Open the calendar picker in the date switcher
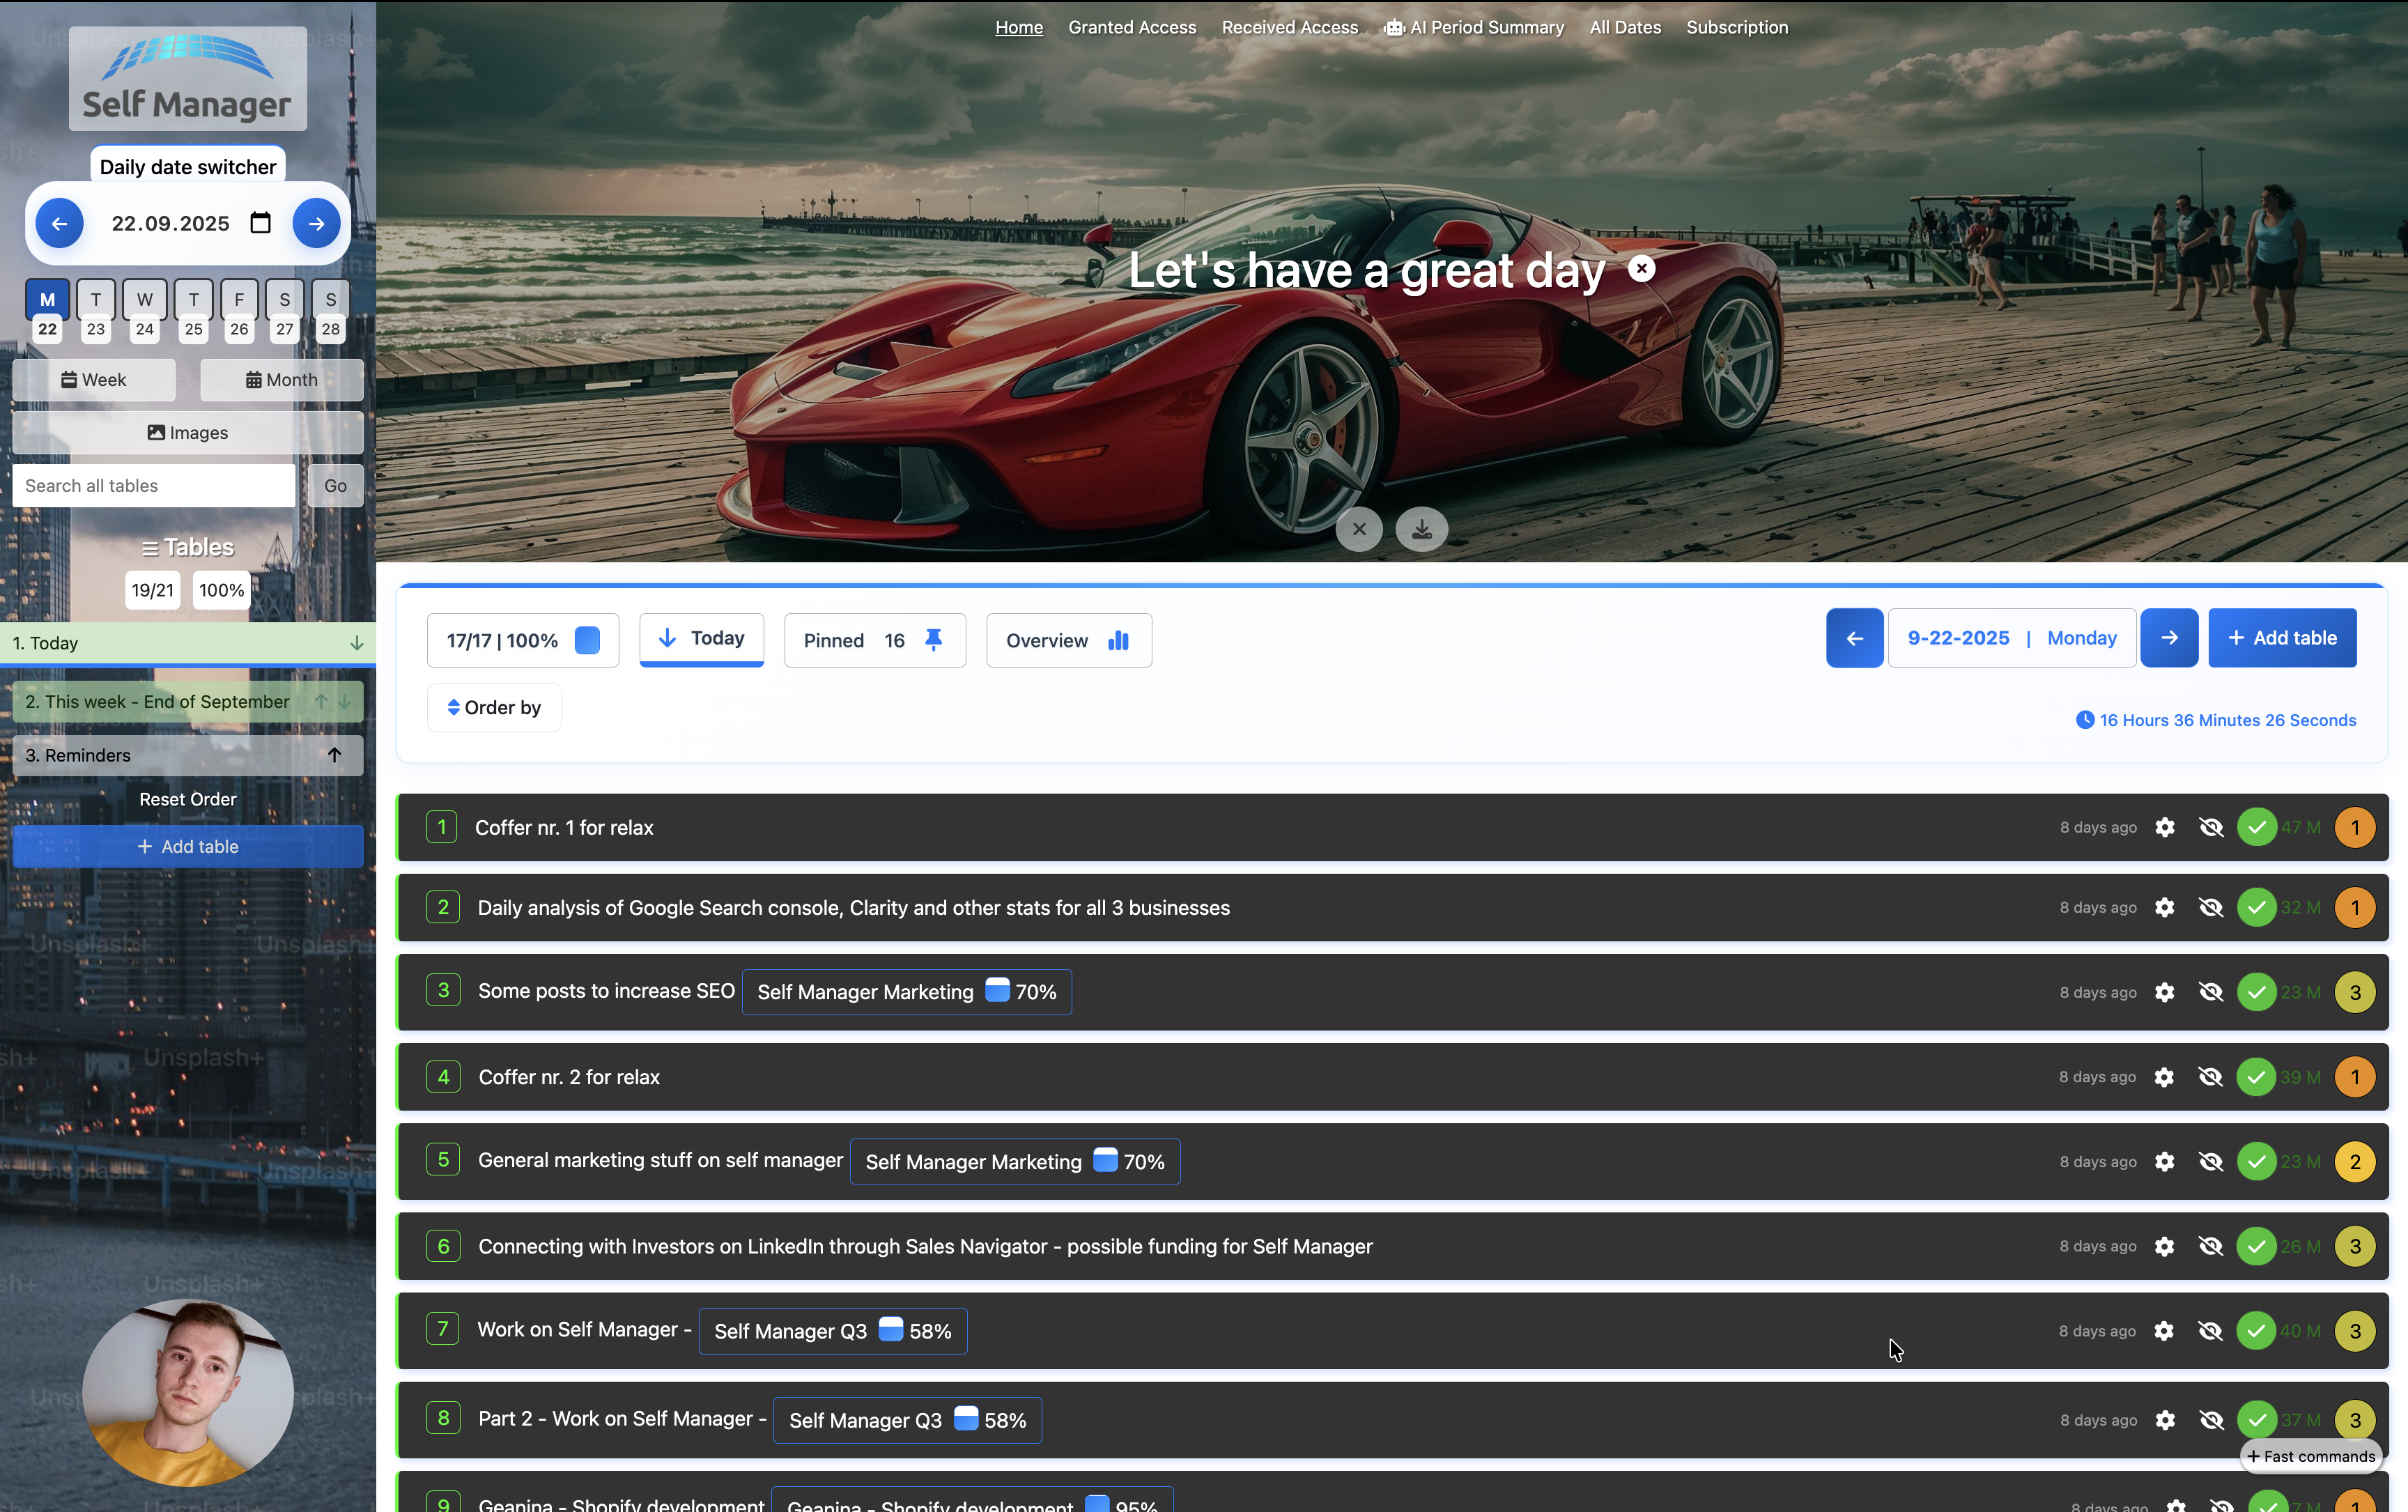Viewport: 2408px width, 1512px height. [260, 223]
